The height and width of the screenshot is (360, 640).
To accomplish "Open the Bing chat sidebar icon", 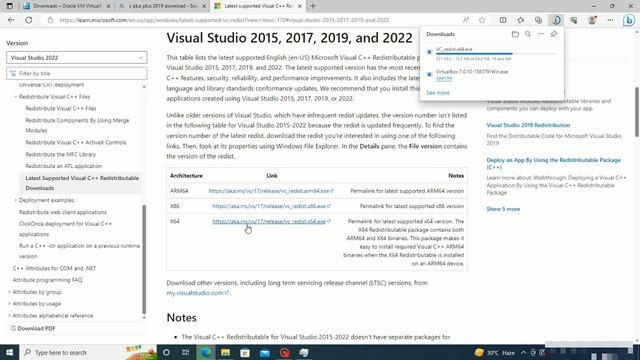I will [629, 20].
